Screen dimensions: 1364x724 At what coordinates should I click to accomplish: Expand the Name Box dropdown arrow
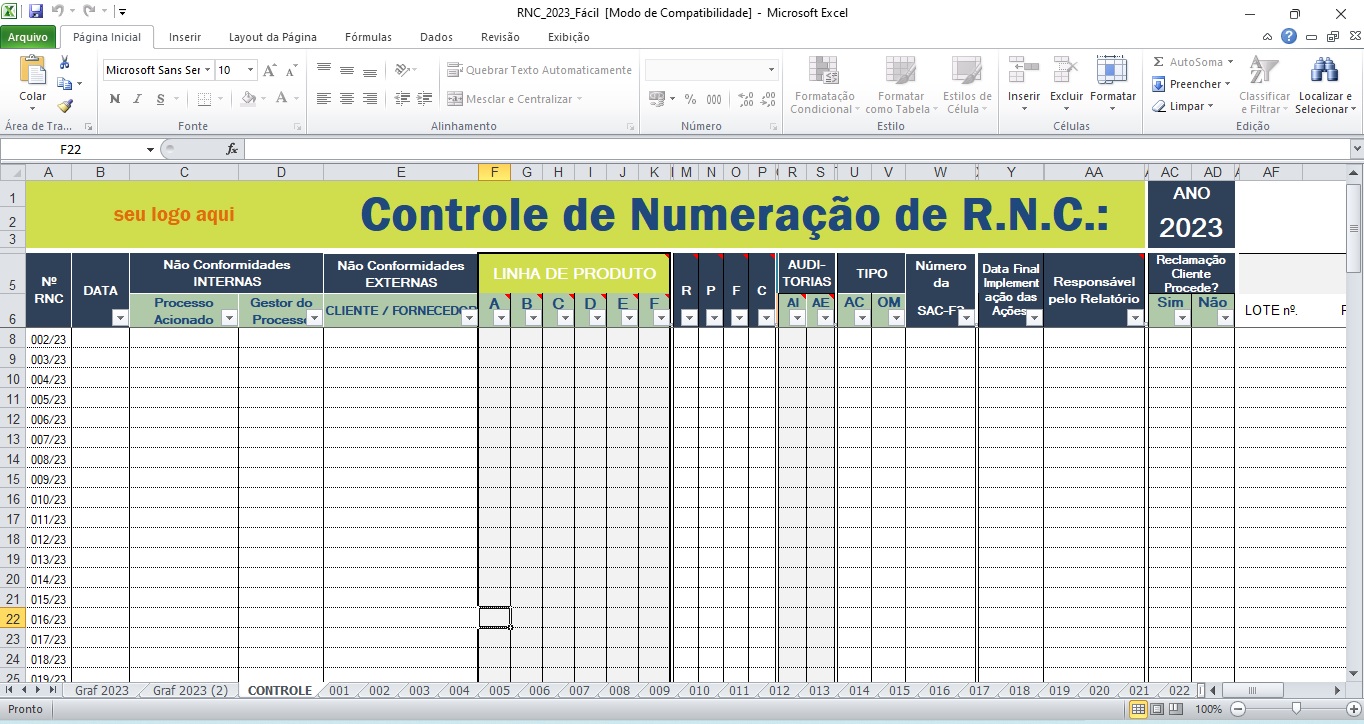(151, 150)
